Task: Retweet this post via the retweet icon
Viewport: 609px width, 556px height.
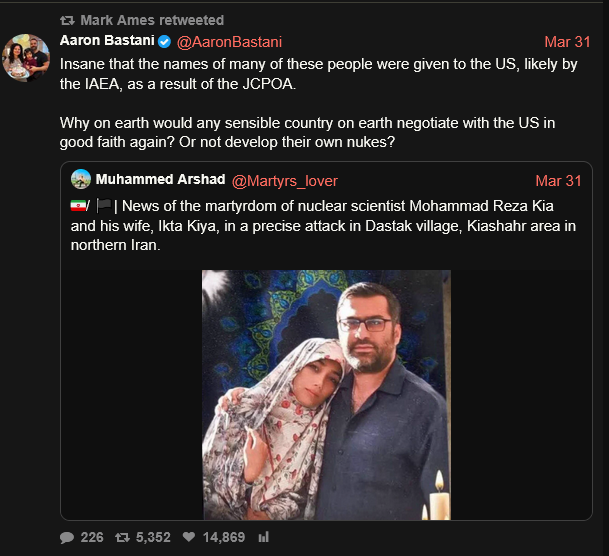Action: [x=122, y=537]
